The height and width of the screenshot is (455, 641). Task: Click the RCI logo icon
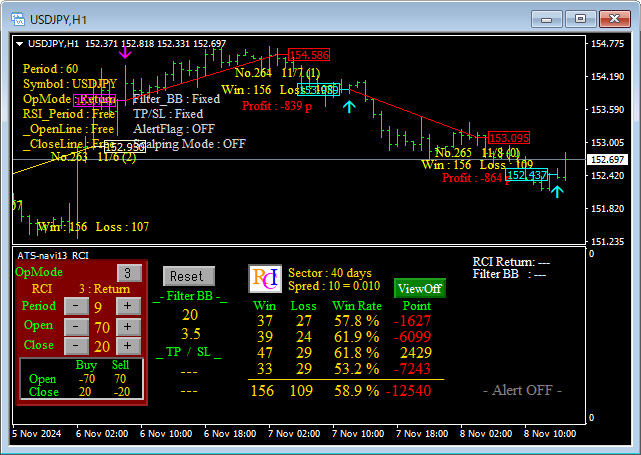pos(265,278)
